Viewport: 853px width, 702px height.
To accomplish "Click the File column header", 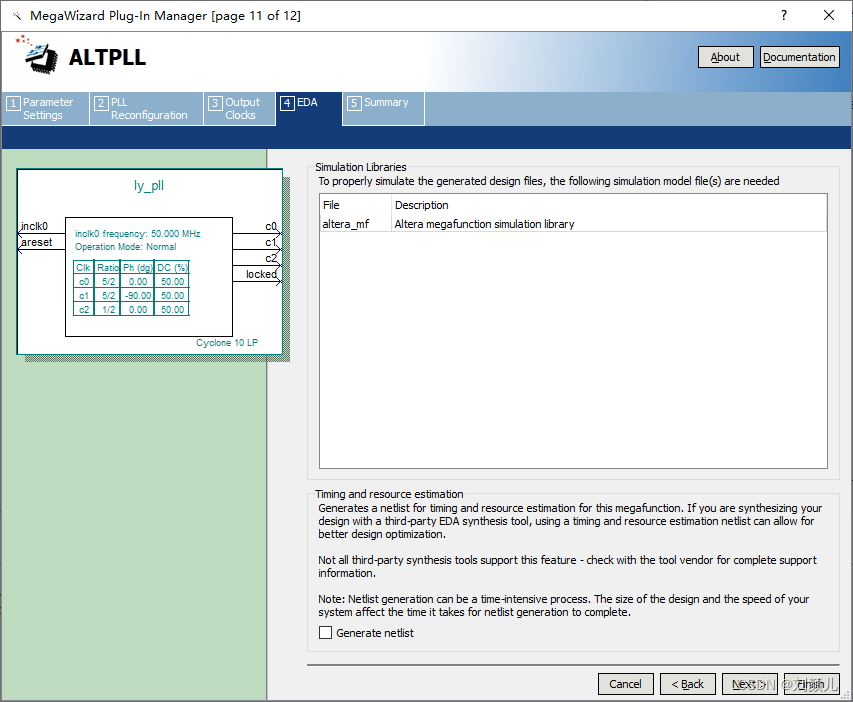I will (x=356, y=205).
